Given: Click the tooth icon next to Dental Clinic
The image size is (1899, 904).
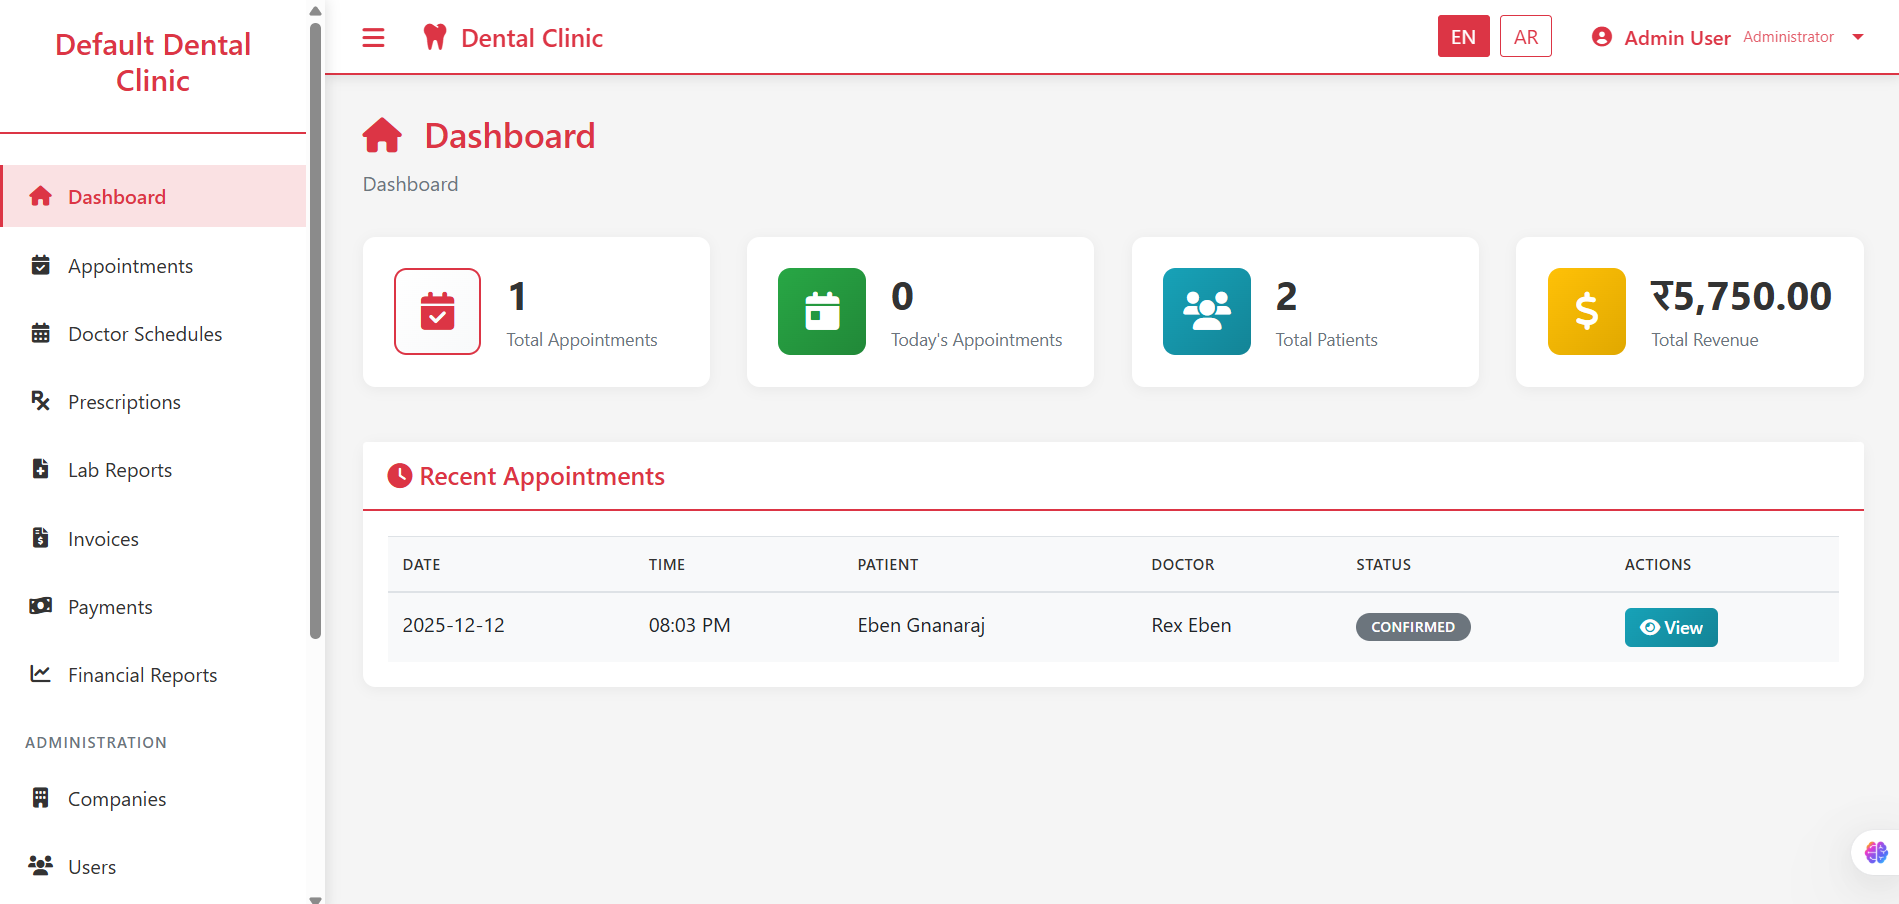Looking at the screenshot, I should tap(434, 36).
